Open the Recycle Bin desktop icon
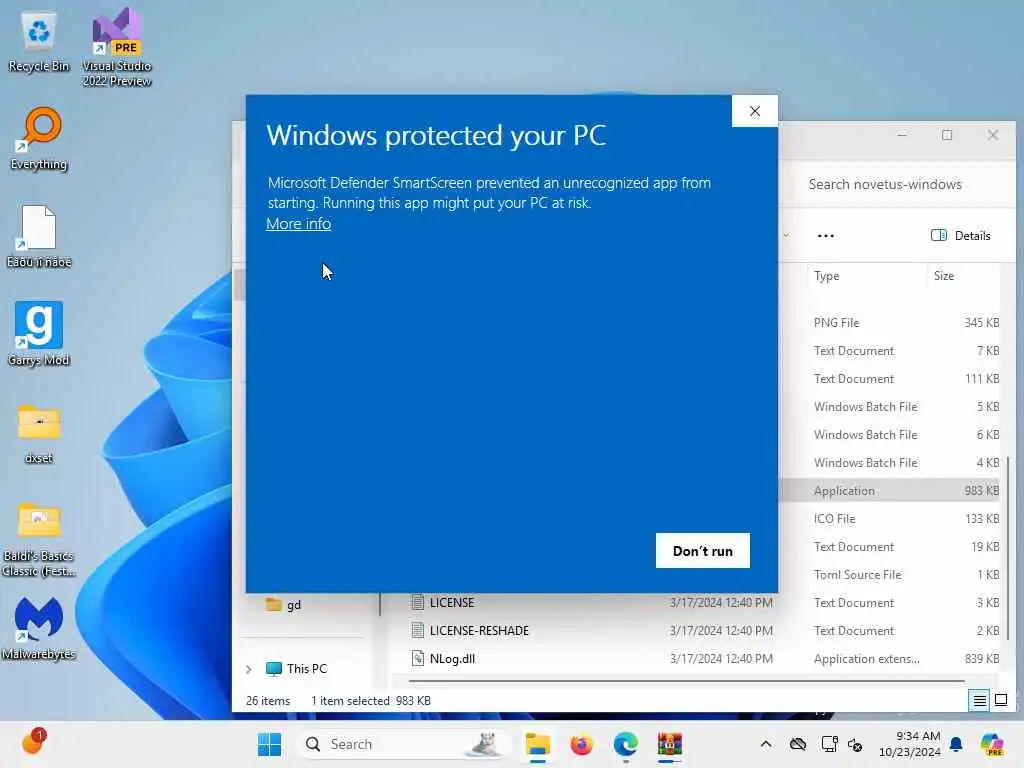Screen dimensions: 1024x768 pyautogui.click(x=39, y=41)
